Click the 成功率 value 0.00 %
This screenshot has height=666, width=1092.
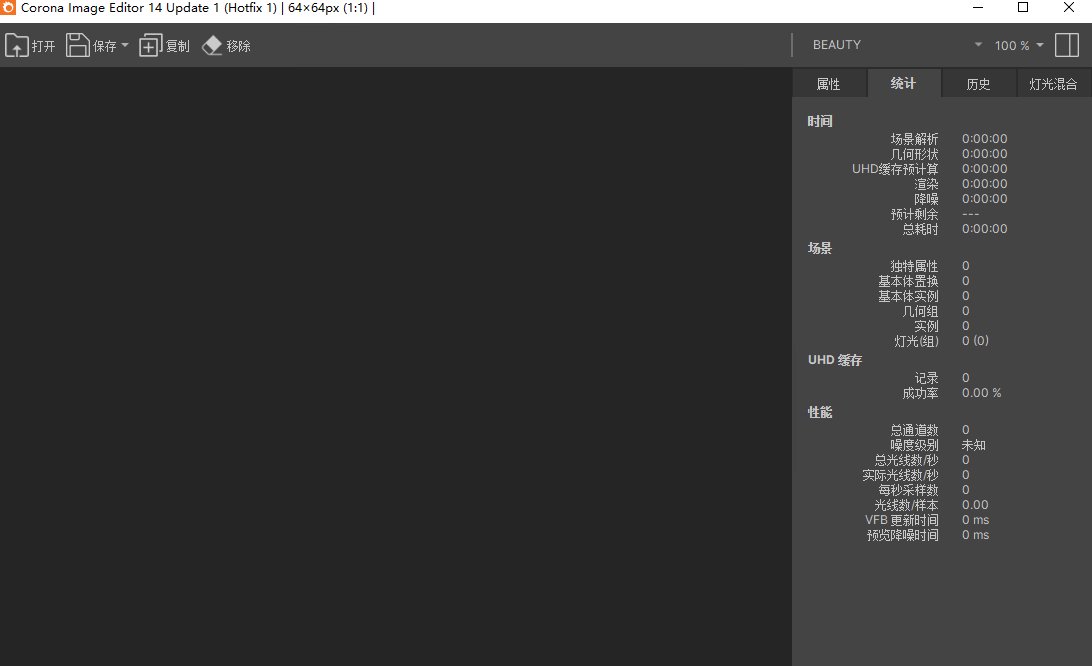pyautogui.click(x=981, y=393)
